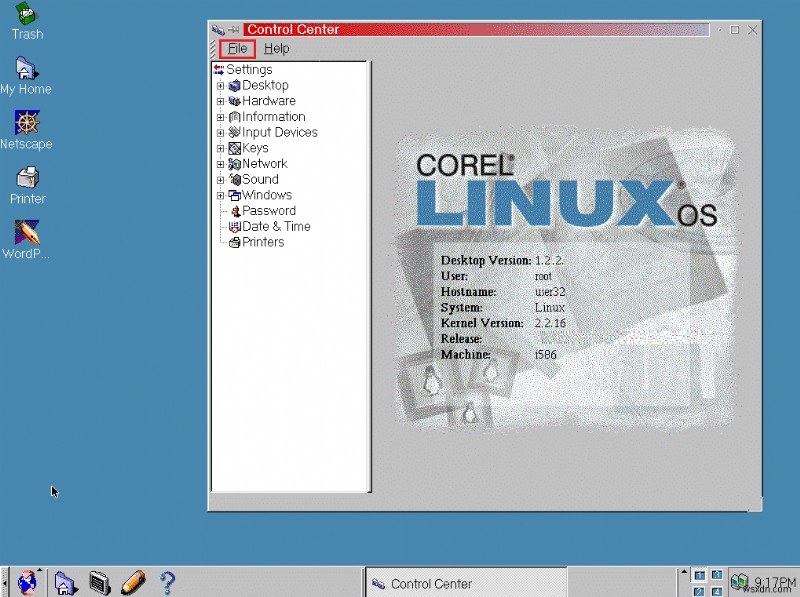The image size is (800, 597).
Task: Launch WordPerfect from the desktop
Action: click(26, 240)
